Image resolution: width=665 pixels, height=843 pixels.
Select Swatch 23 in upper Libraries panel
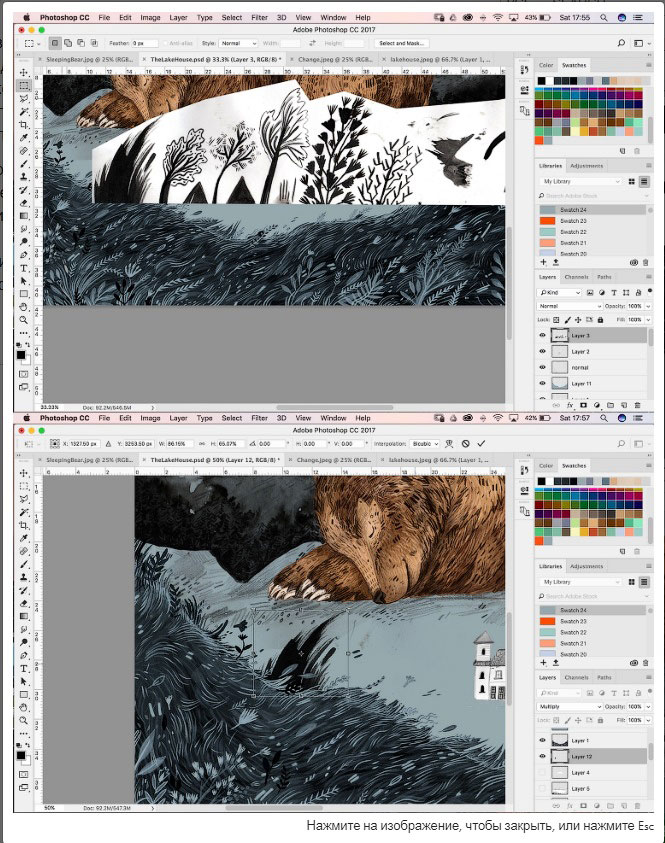(593, 221)
